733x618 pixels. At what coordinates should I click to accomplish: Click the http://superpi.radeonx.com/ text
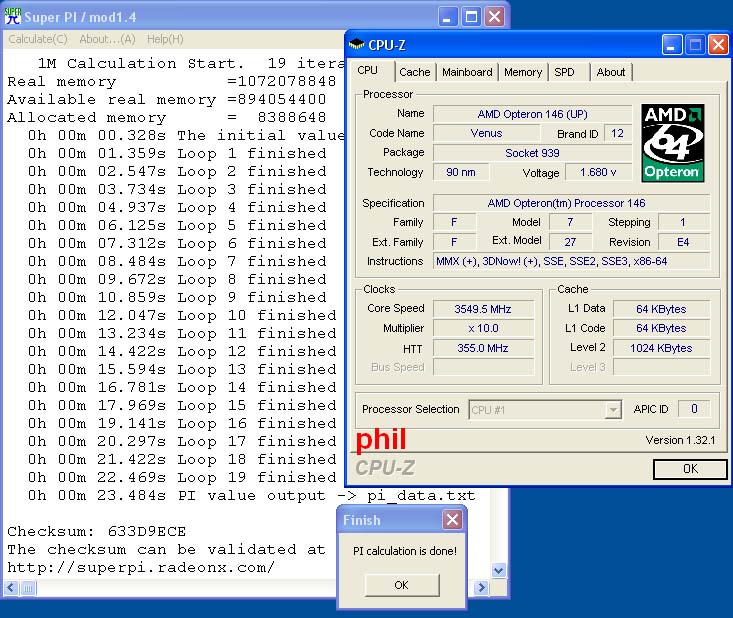coord(141,568)
